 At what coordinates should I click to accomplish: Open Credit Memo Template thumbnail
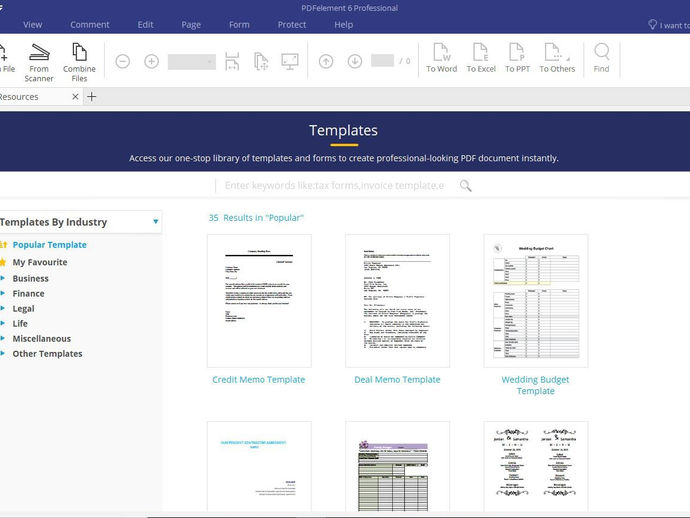click(259, 301)
